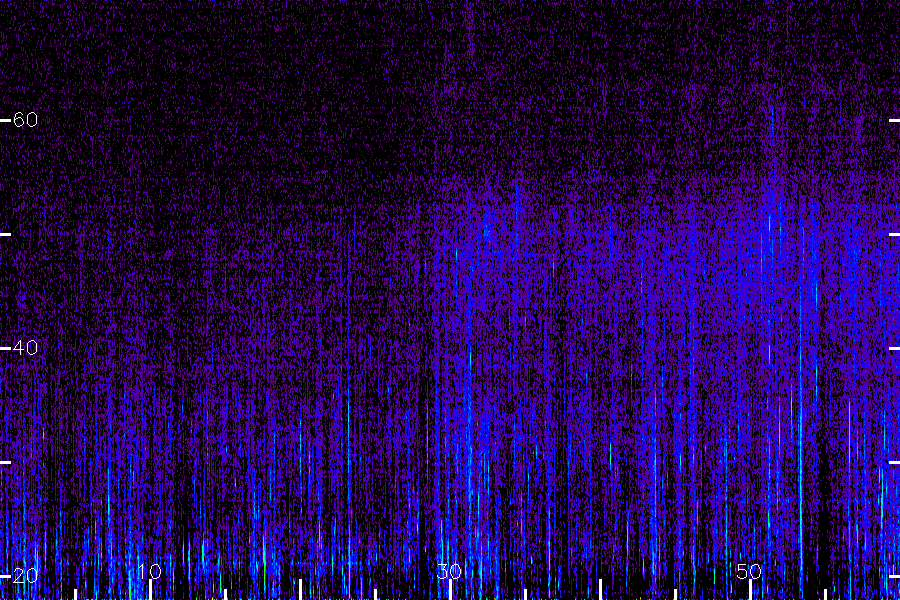This screenshot has height=600, width=900.
Task: Select the "50" label on the horizontal axis
Action: tap(749, 571)
